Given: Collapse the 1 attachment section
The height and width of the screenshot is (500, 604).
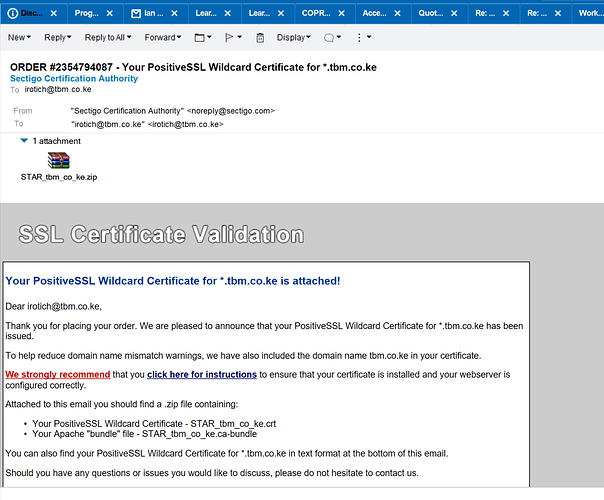Looking at the screenshot, I should [24, 141].
